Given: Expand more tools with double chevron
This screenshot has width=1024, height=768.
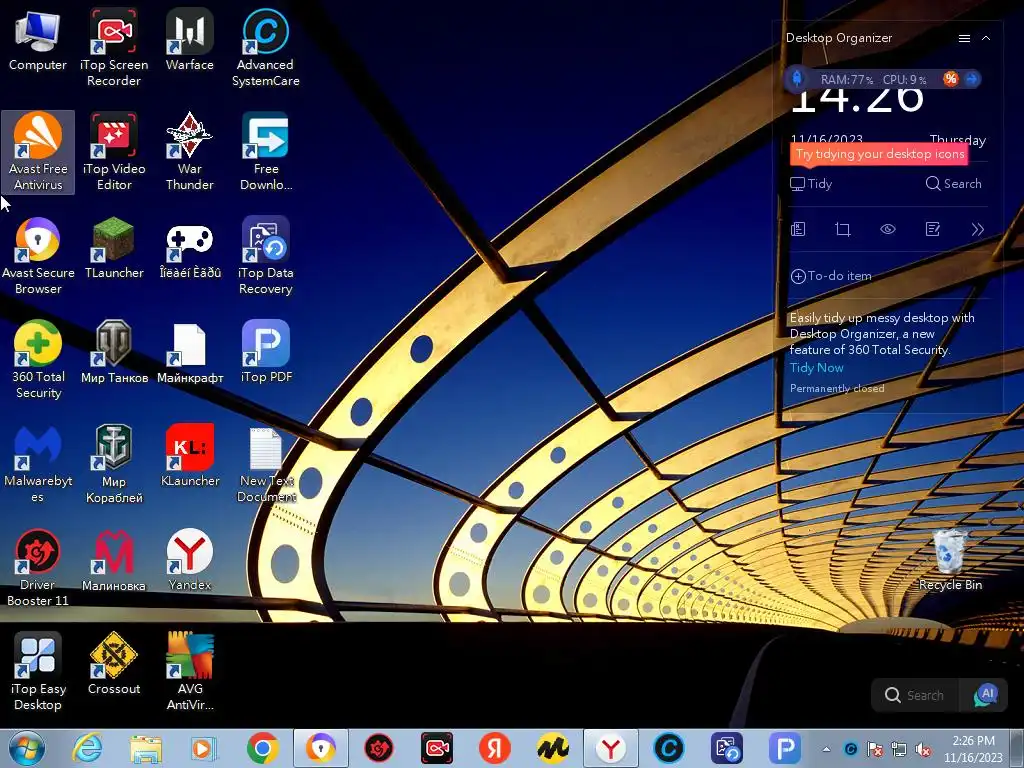Looking at the screenshot, I should [x=977, y=229].
